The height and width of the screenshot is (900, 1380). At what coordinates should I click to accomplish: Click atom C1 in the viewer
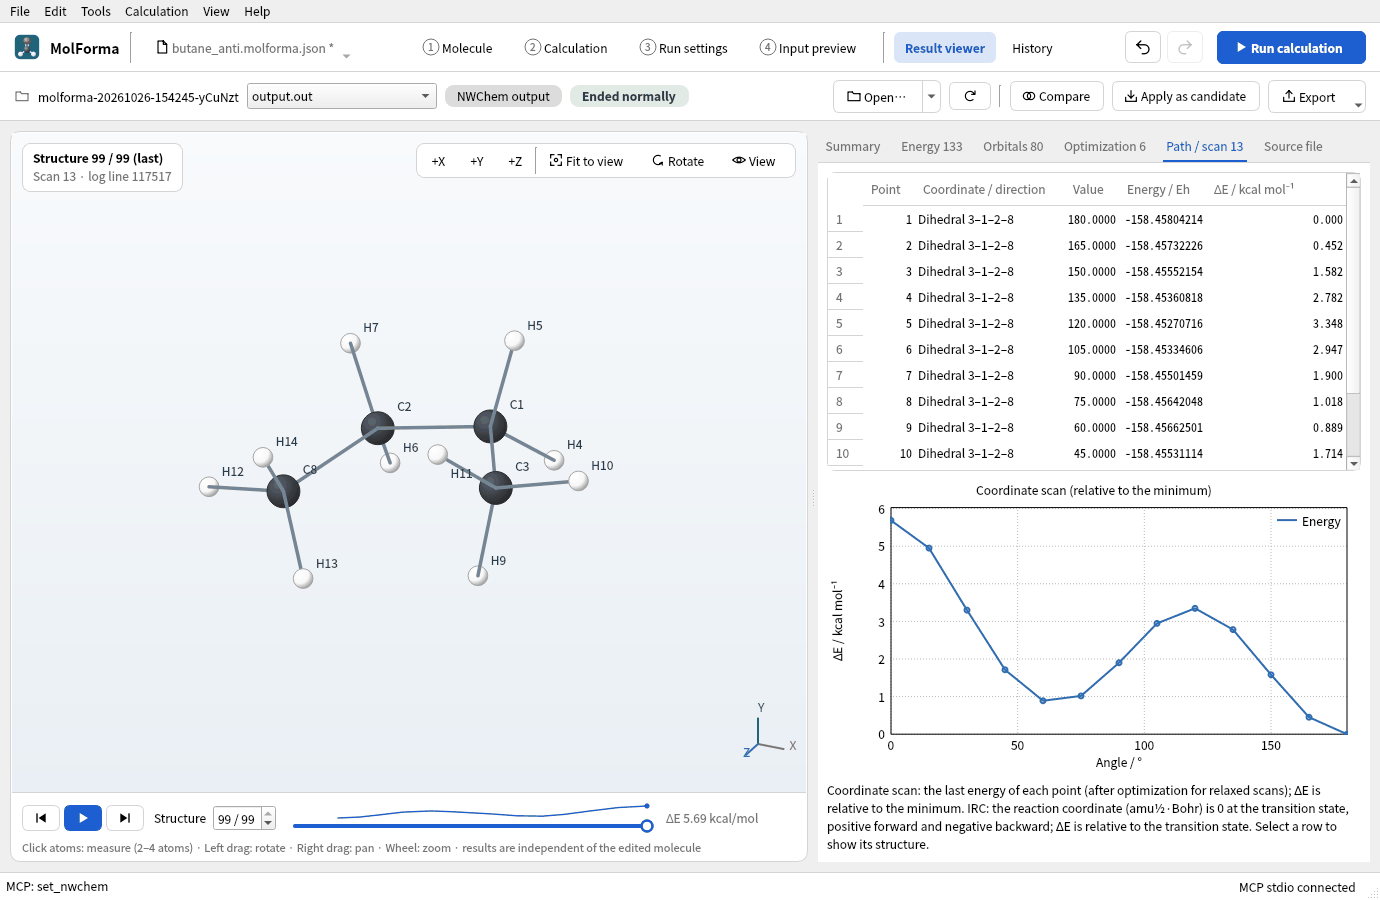tap(490, 426)
